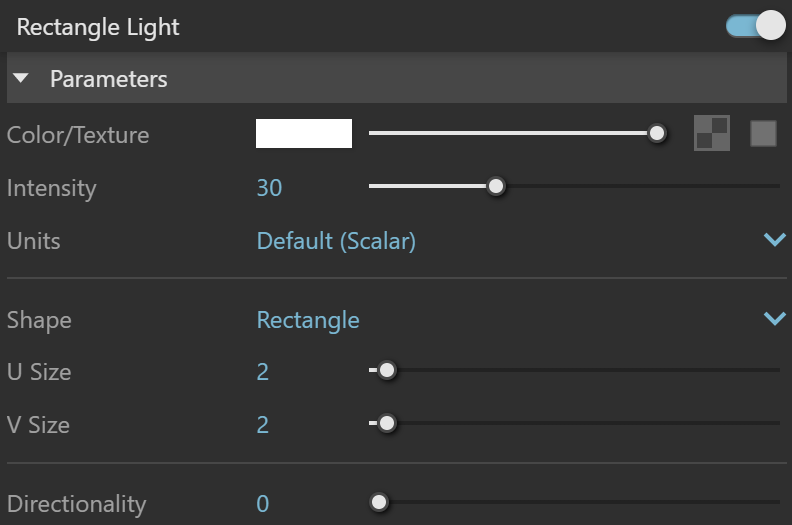
Task: Click the Intensity slider knob
Action: (496, 186)
